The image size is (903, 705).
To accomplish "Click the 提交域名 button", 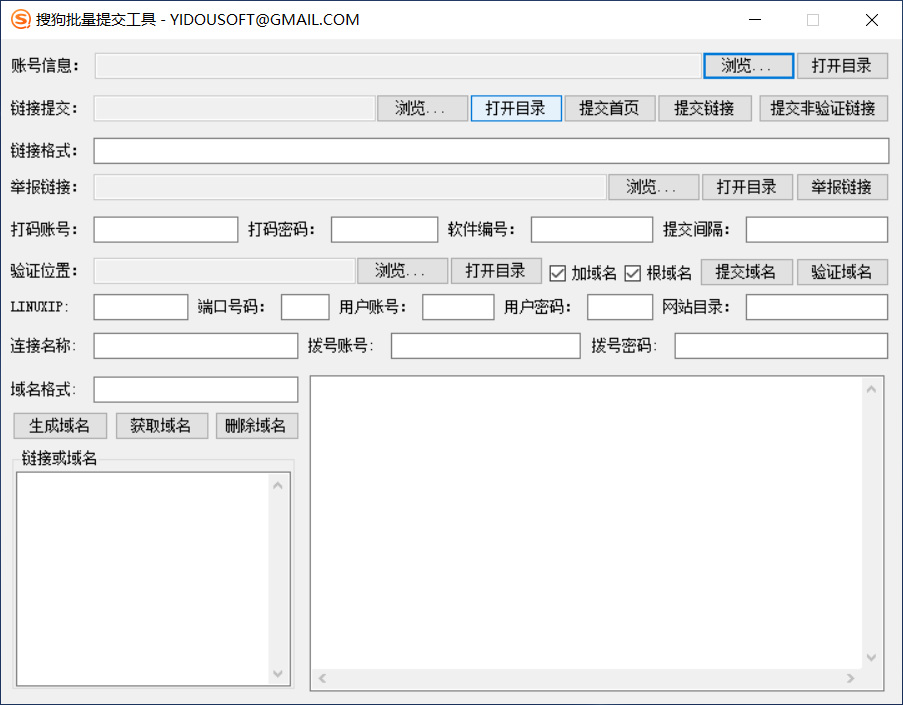I will click(x=746, y=272).
